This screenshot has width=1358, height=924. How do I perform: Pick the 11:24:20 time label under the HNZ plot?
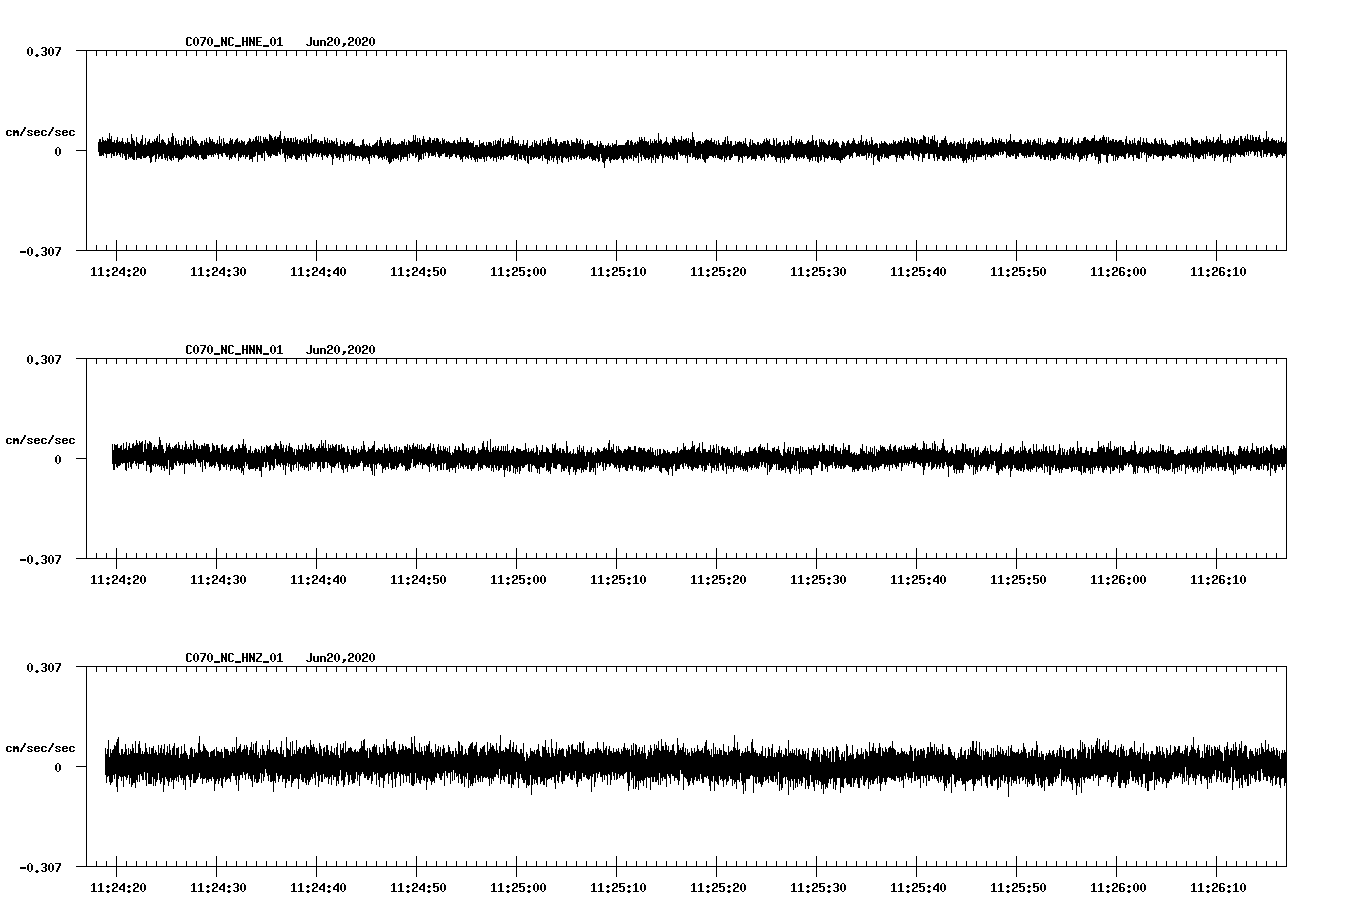click(118, 888)
